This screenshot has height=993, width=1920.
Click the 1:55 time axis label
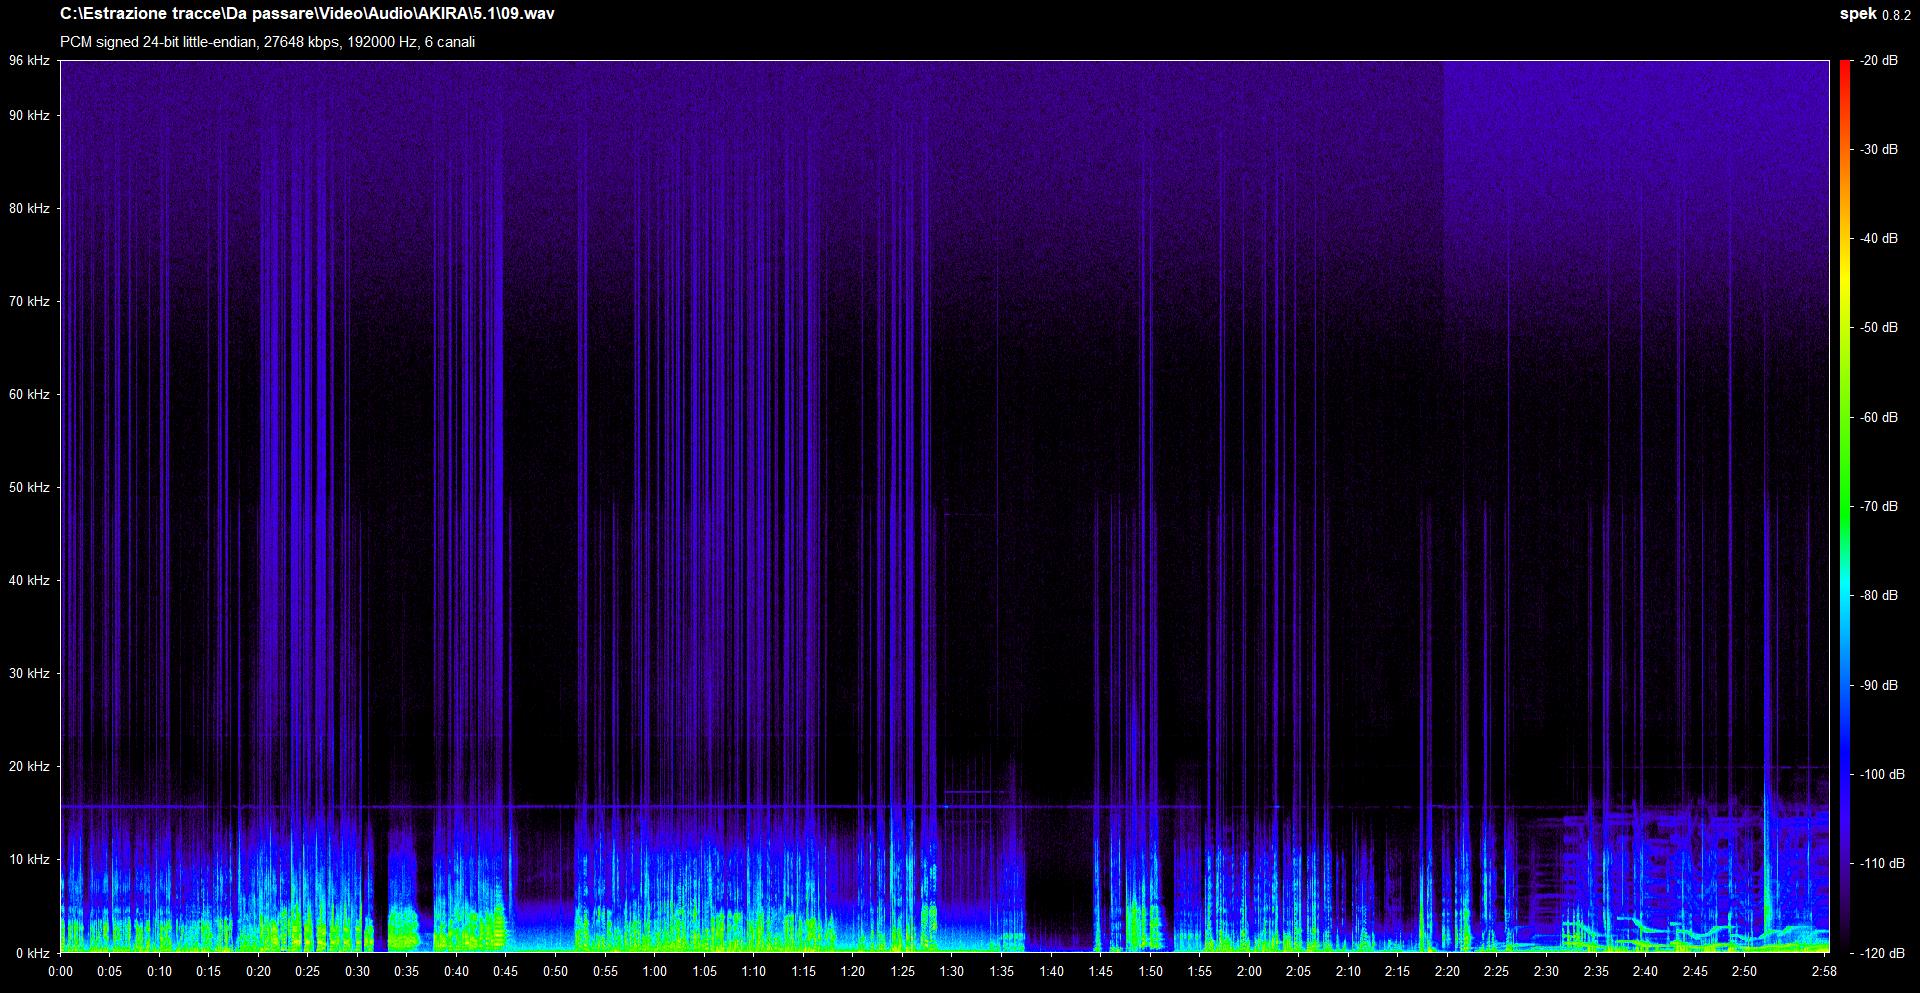(1200, 972)
